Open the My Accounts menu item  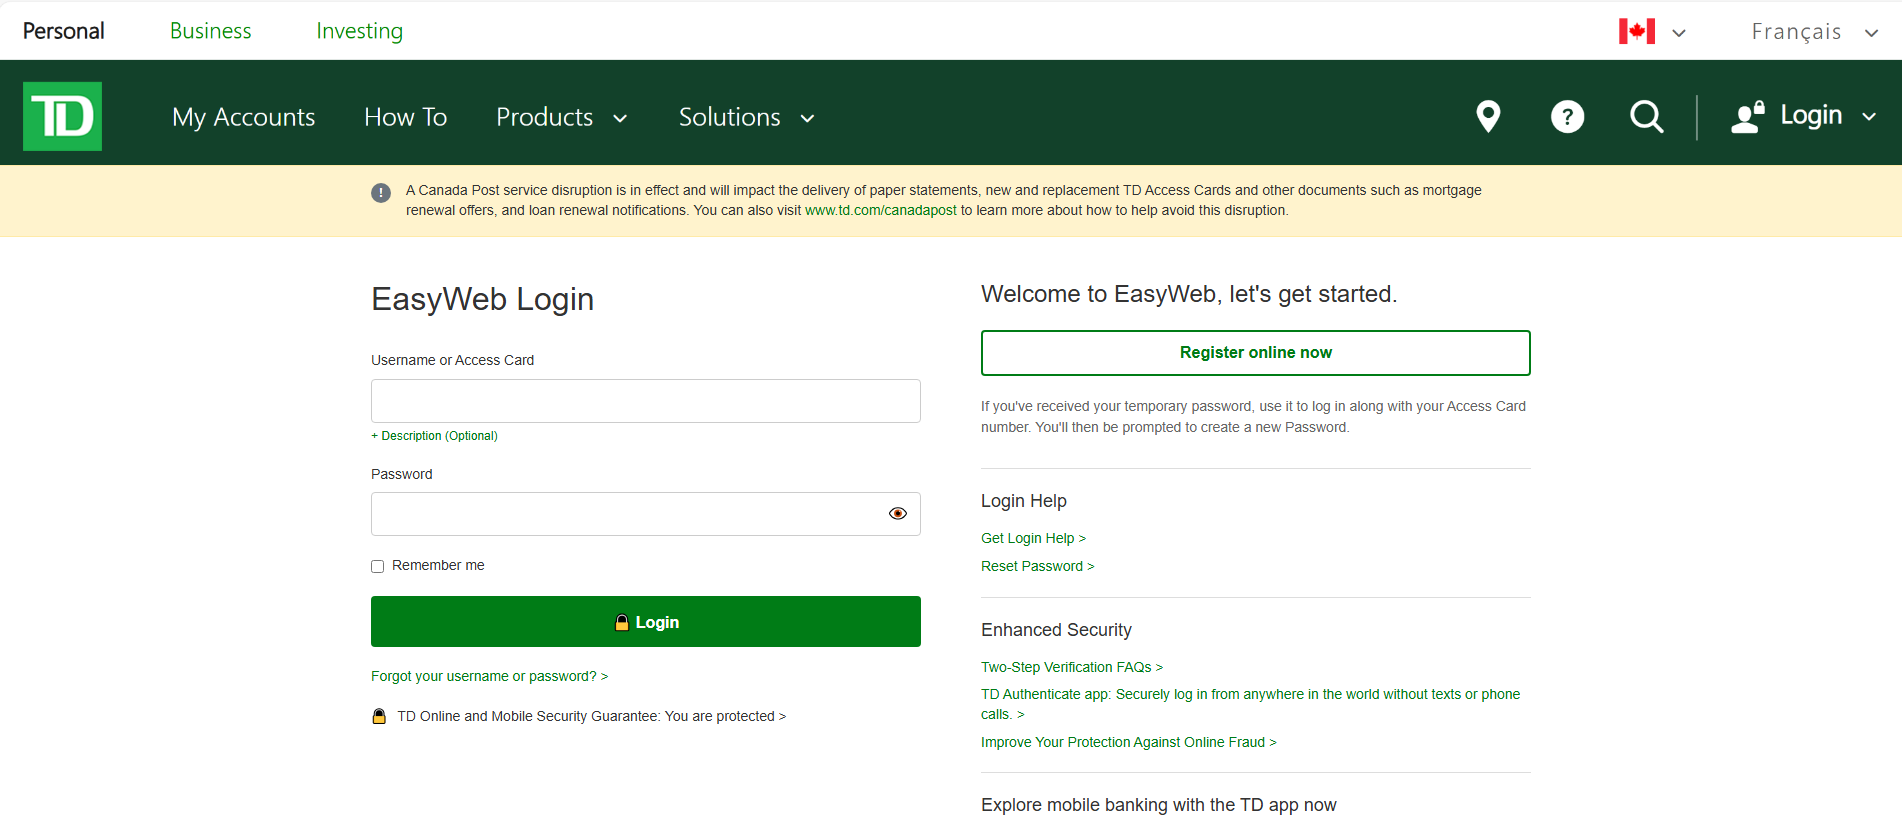point(244,117)
